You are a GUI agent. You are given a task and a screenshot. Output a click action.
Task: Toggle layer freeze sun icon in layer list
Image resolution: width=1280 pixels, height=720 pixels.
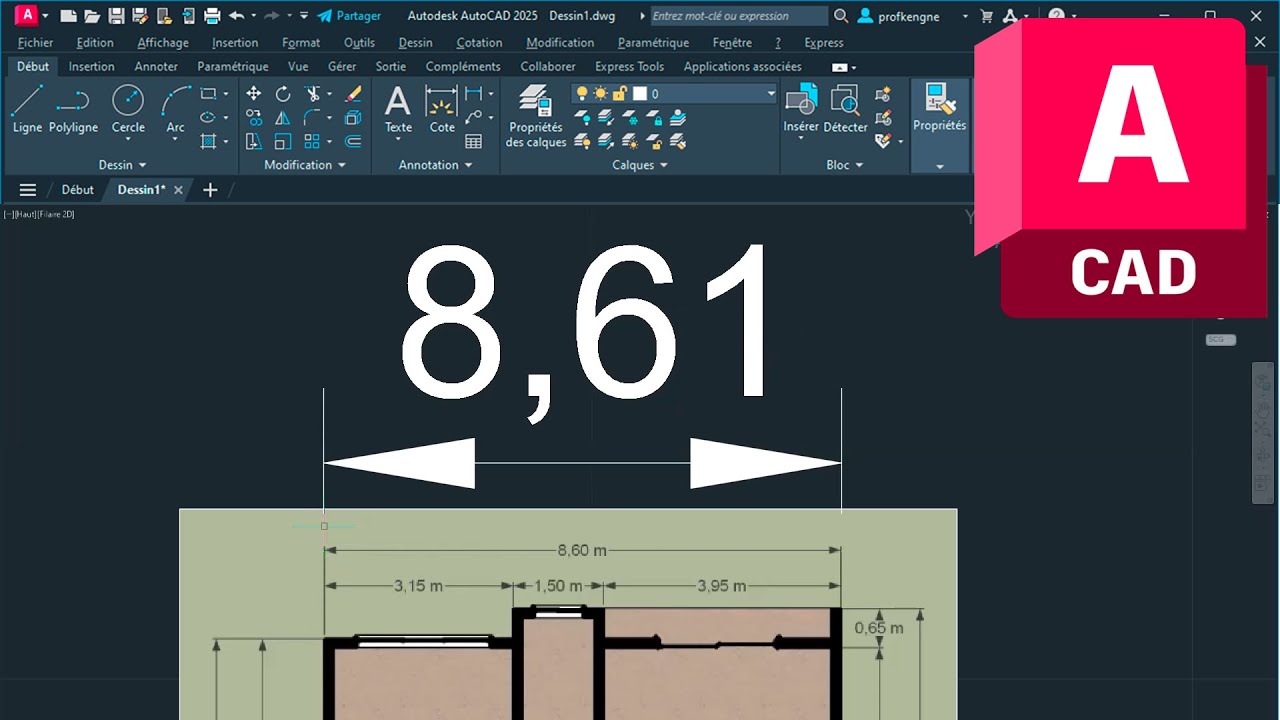[x=600, y=94]
